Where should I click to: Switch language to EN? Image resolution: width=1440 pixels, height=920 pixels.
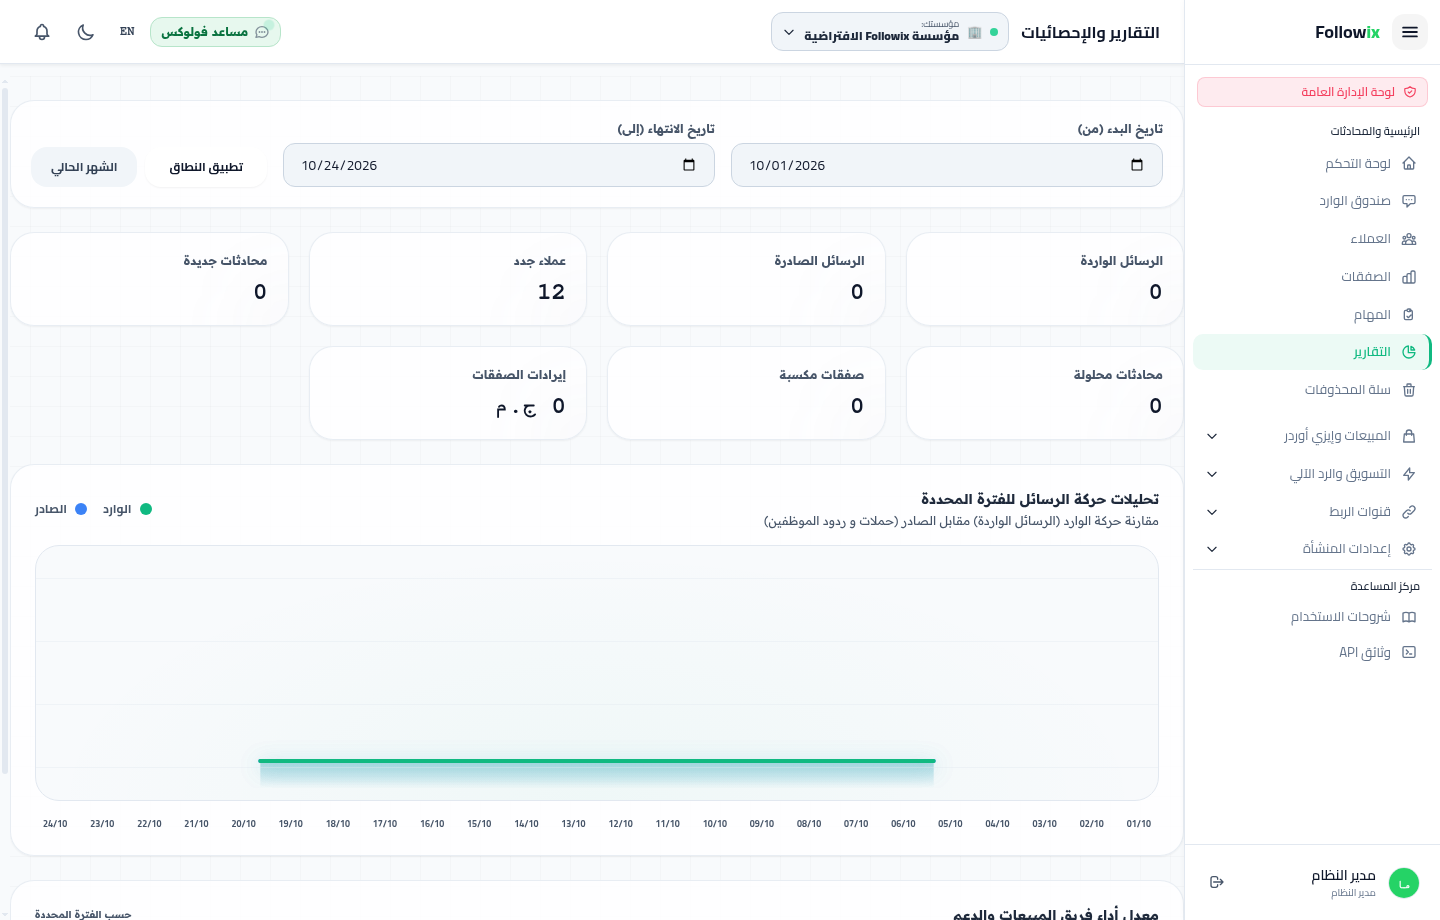[127, 32]
